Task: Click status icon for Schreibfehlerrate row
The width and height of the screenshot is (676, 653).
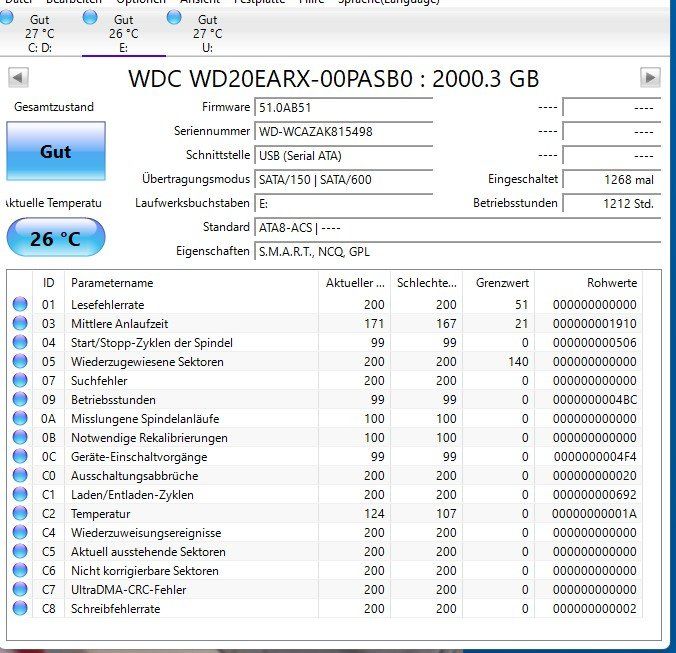Action: point(20,608)
